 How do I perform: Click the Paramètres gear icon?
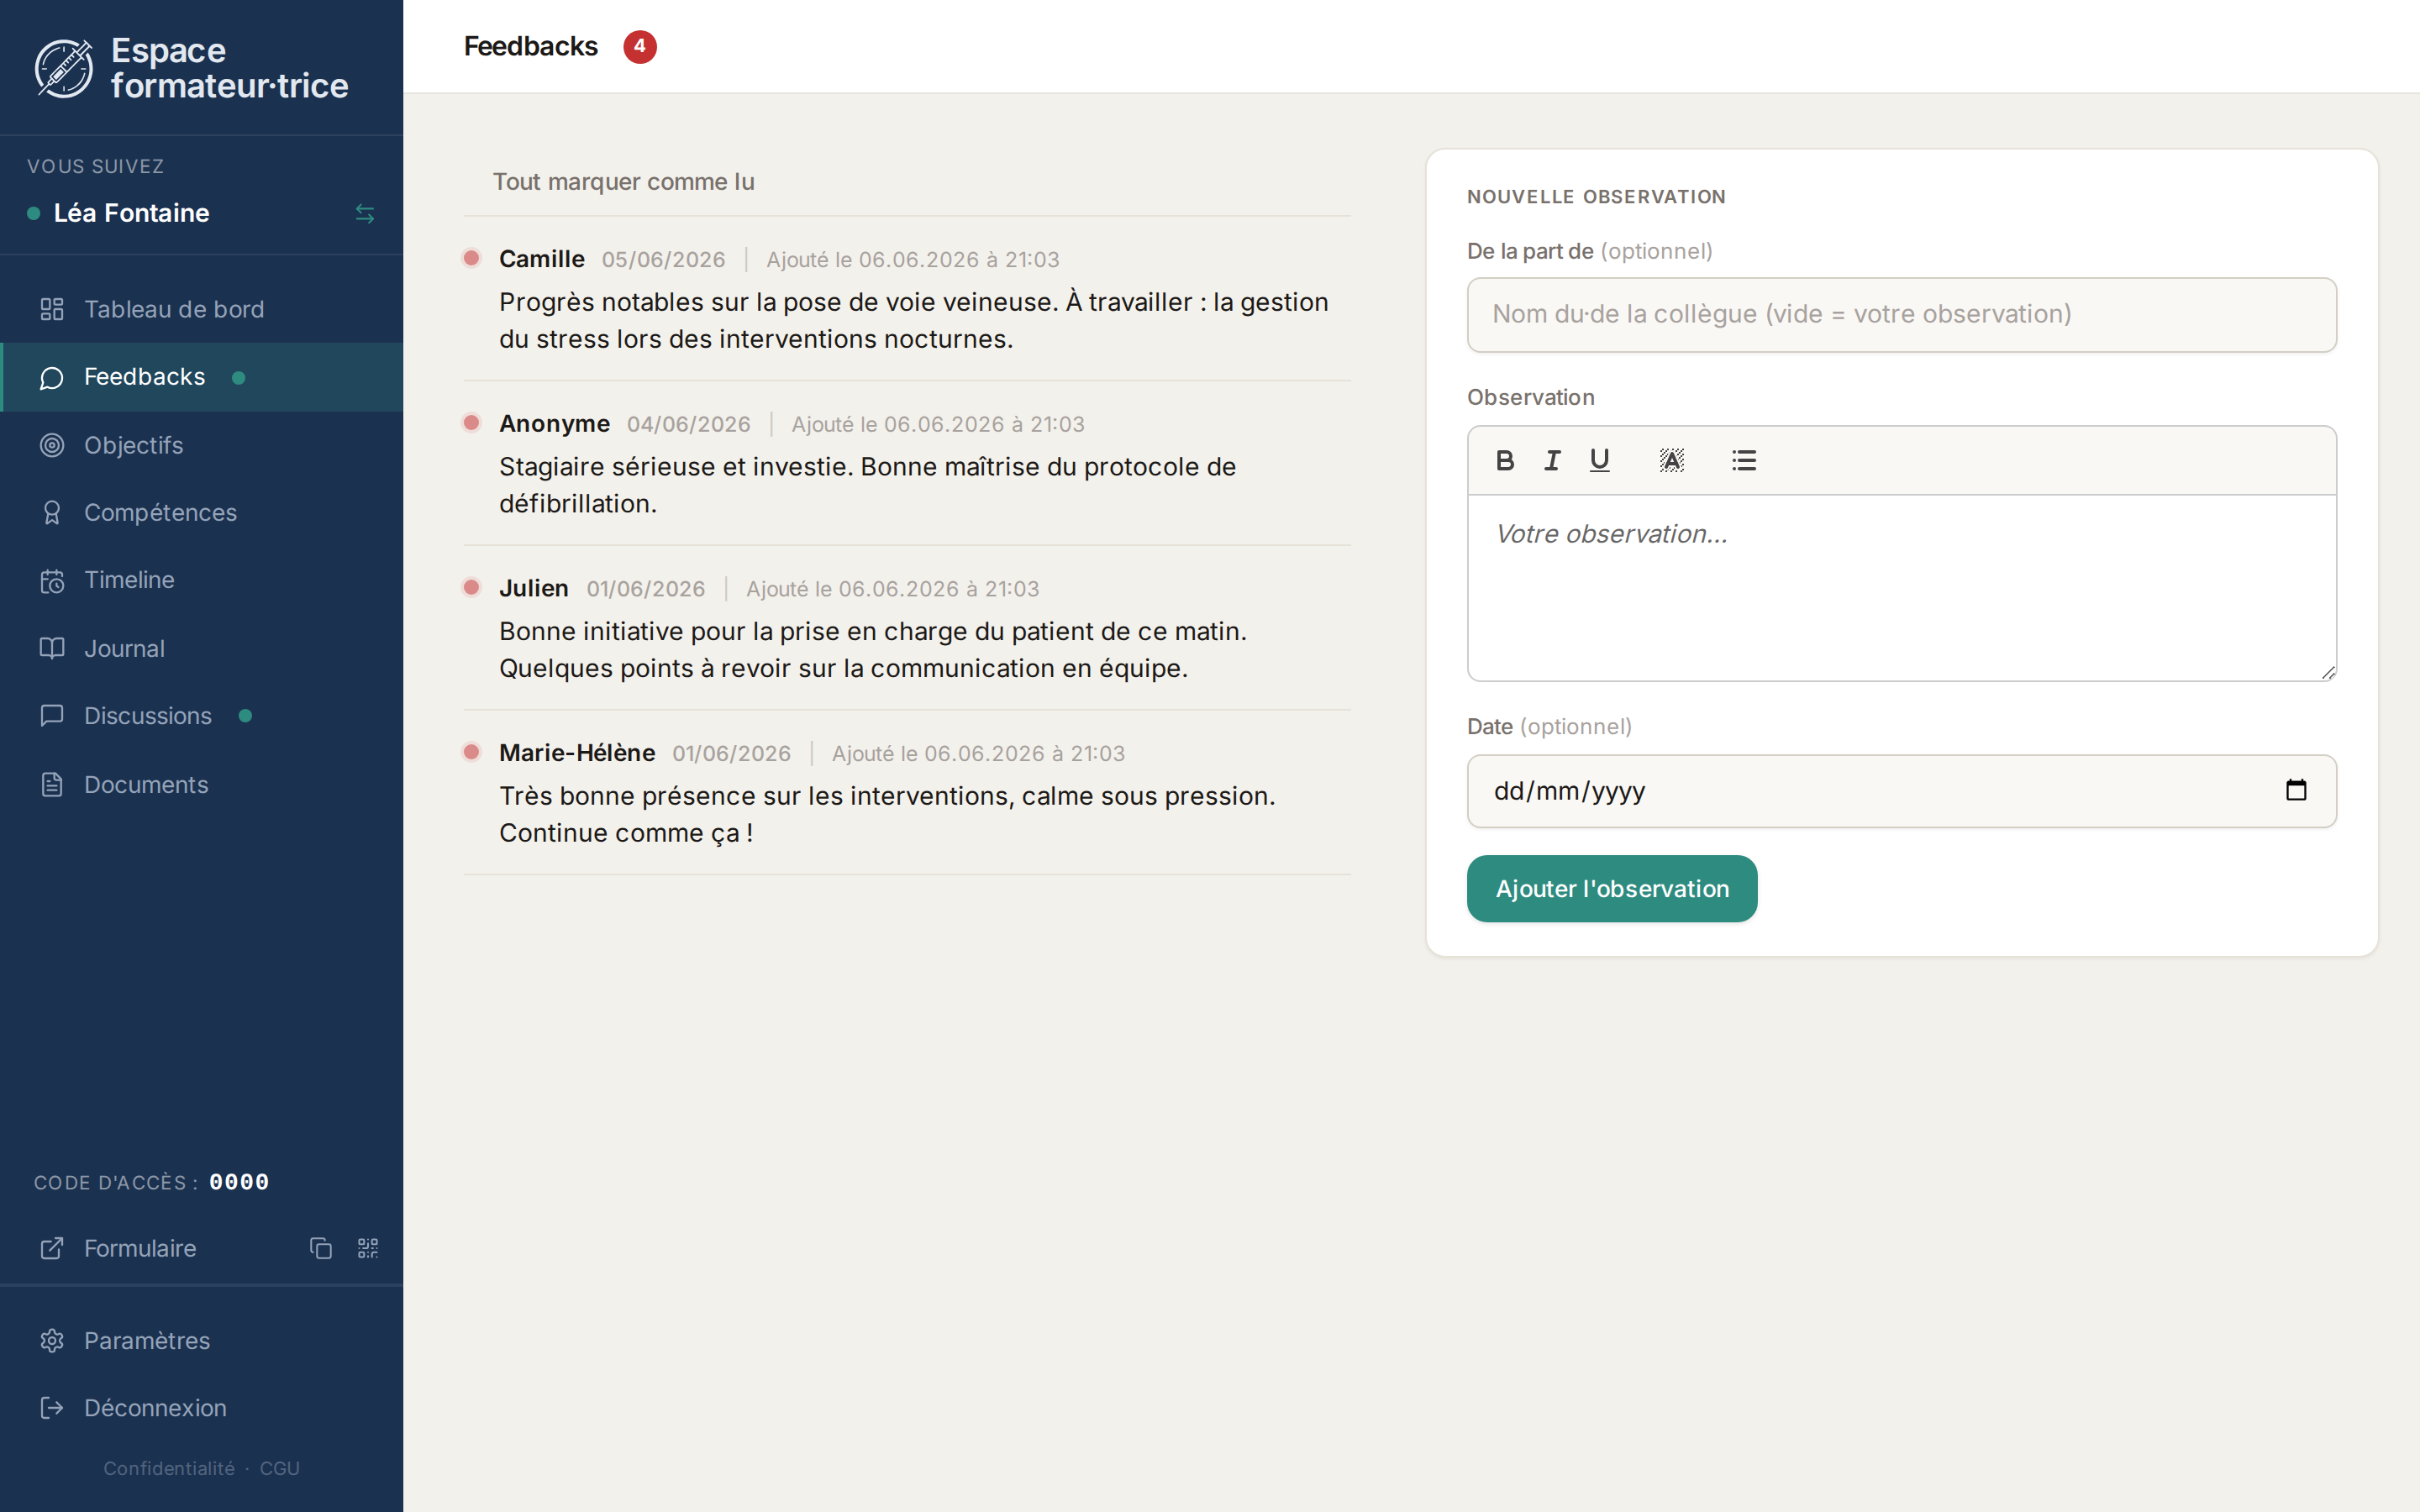click(x=52, y=1340)
